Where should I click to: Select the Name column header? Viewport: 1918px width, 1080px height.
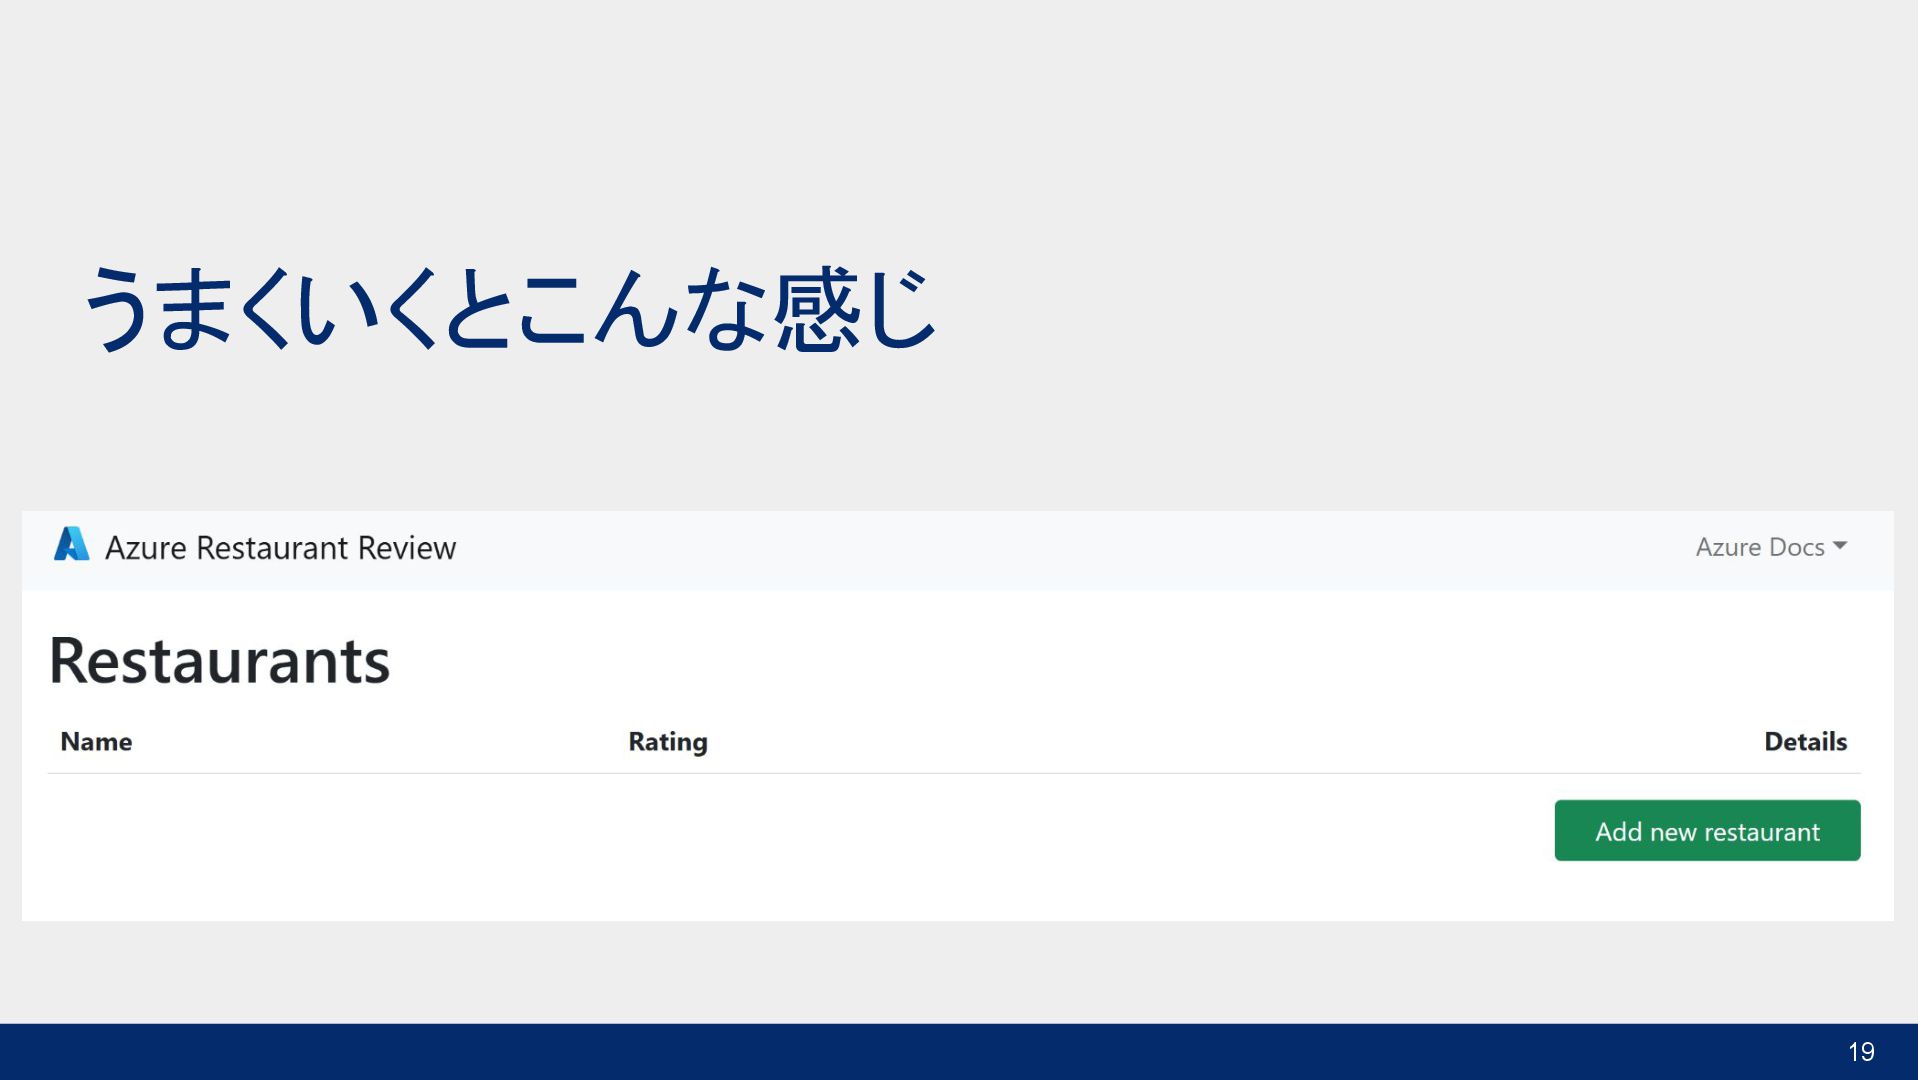click(x=96, y=742)
